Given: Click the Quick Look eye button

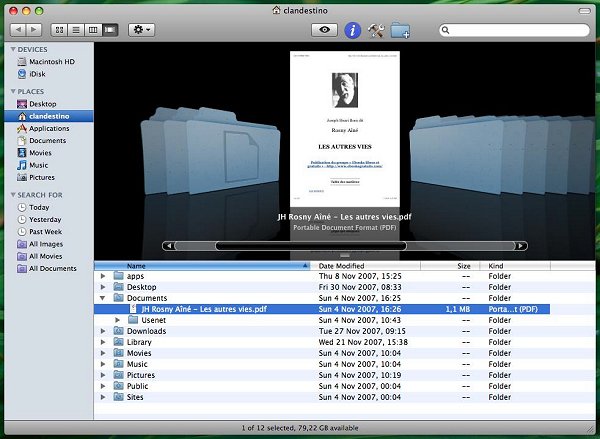Looking at the screenshot, I should coord(323,30).
